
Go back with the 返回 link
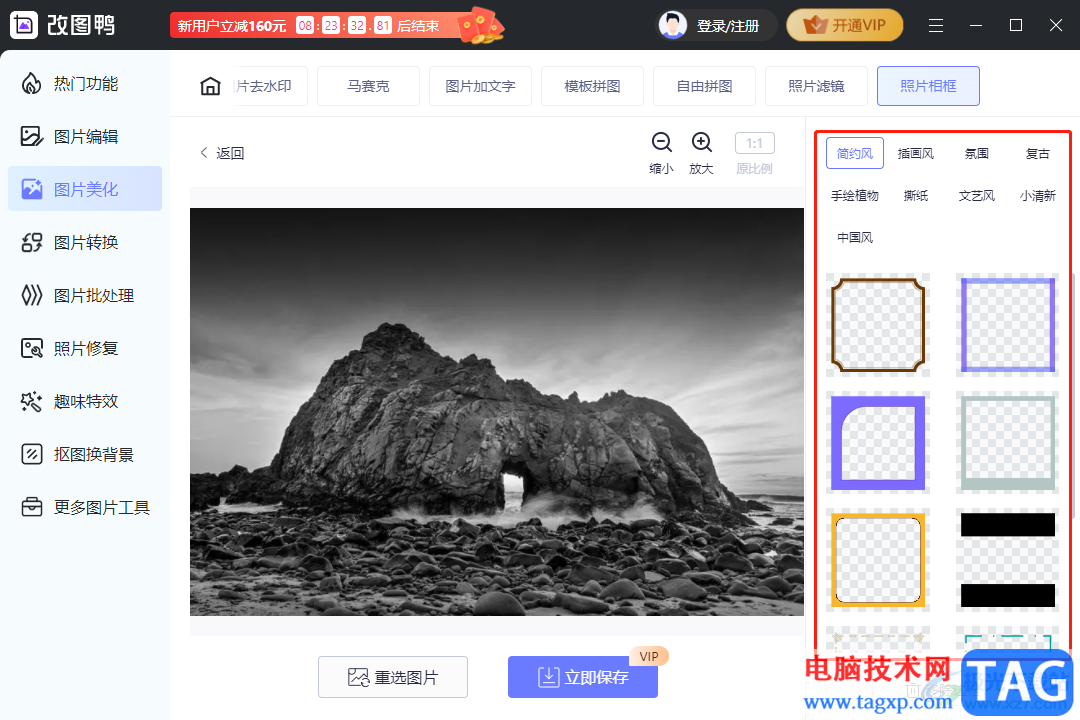[222, 153]
